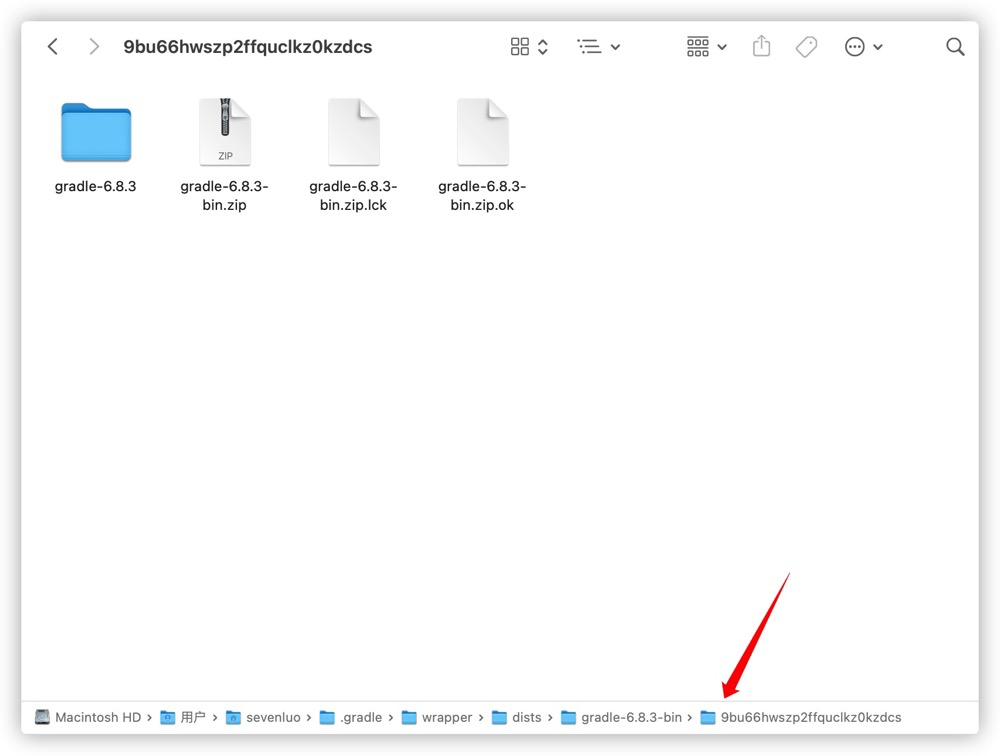Screen dimensions: 1000x756
Task: Navigate to .gradle in path bar
Action: tap(351, 717)
